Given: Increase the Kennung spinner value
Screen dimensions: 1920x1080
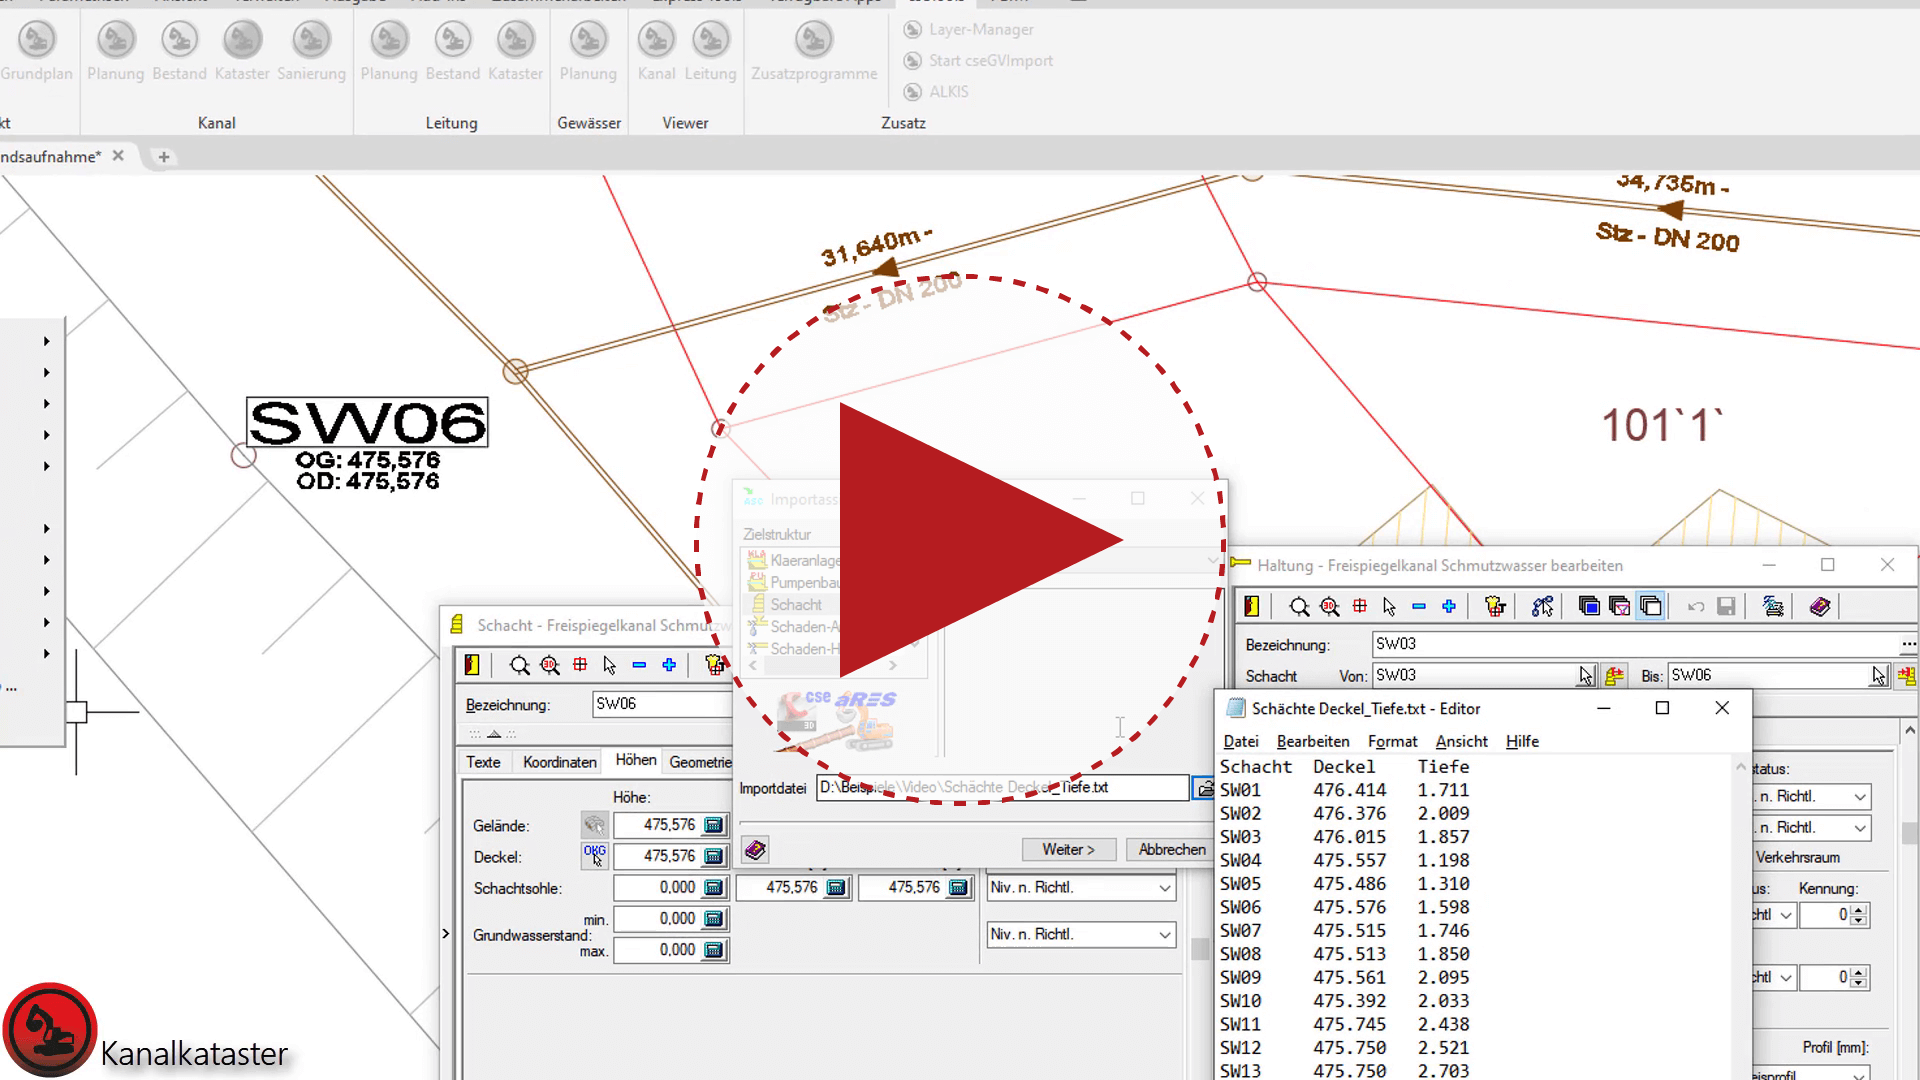Looking at the screenshot, I should [1858, 909].
